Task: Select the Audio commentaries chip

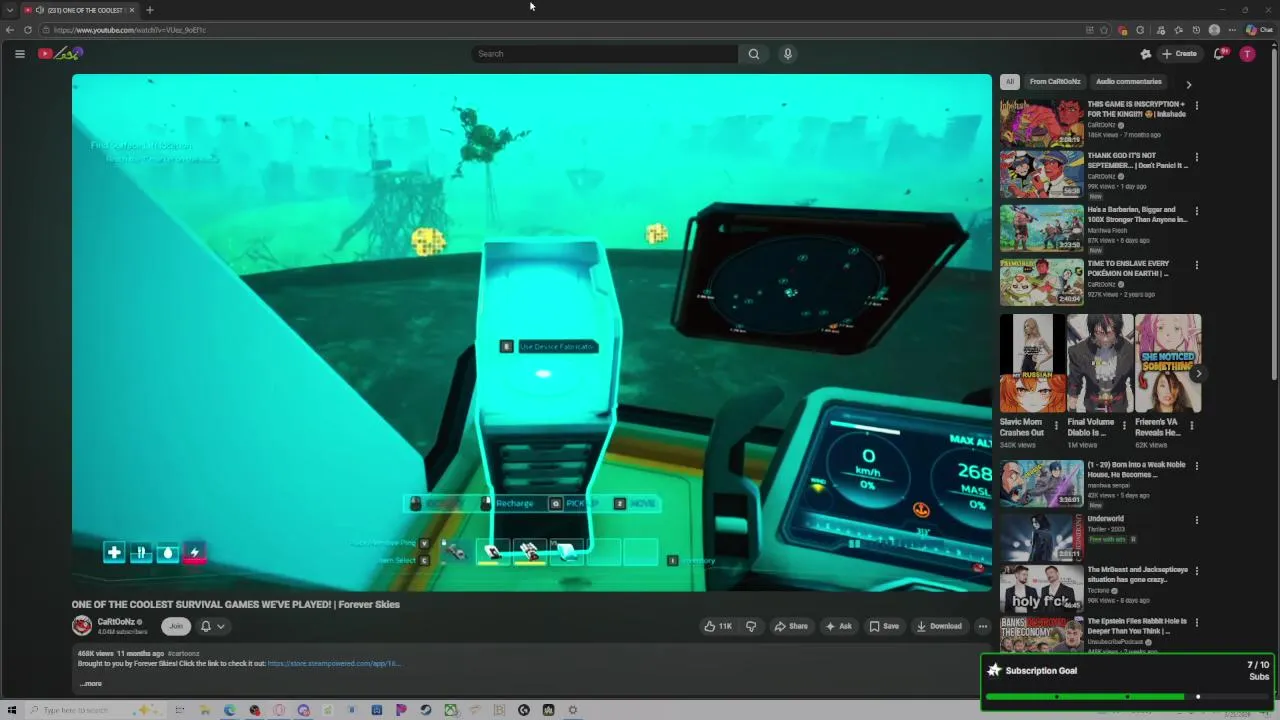Action: pos(1128,82)
